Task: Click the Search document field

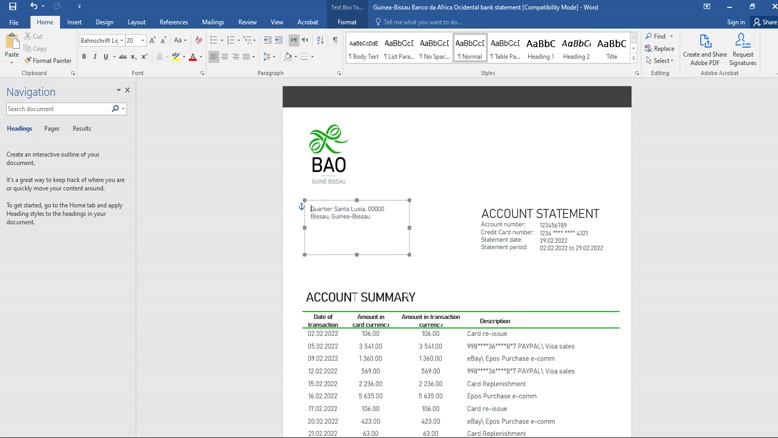Action: pos(58,109)
